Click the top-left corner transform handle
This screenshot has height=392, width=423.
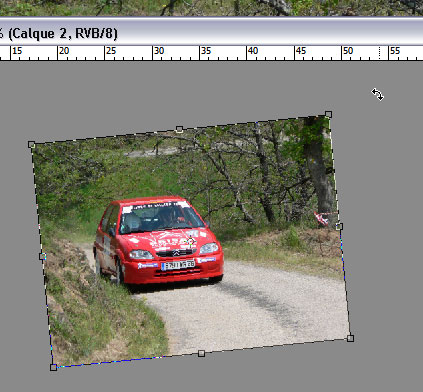click(31, 144)
